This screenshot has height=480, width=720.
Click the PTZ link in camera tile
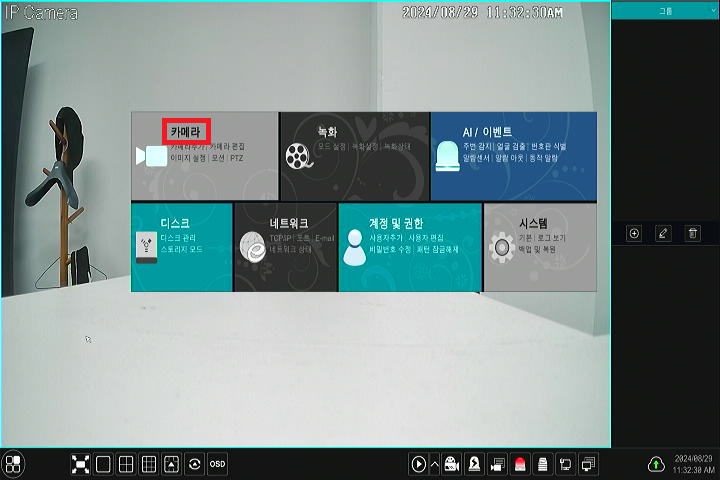236,158
